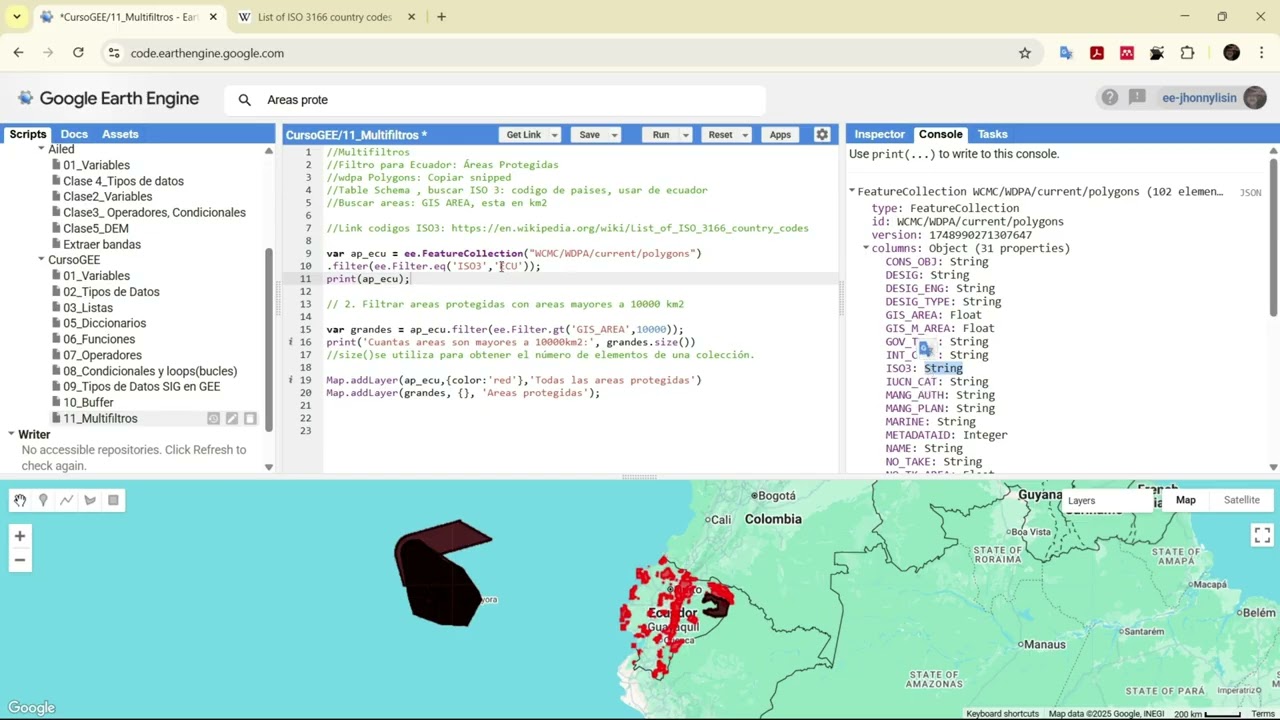Open the Clase5_DEM script

(x=96, y=228)
